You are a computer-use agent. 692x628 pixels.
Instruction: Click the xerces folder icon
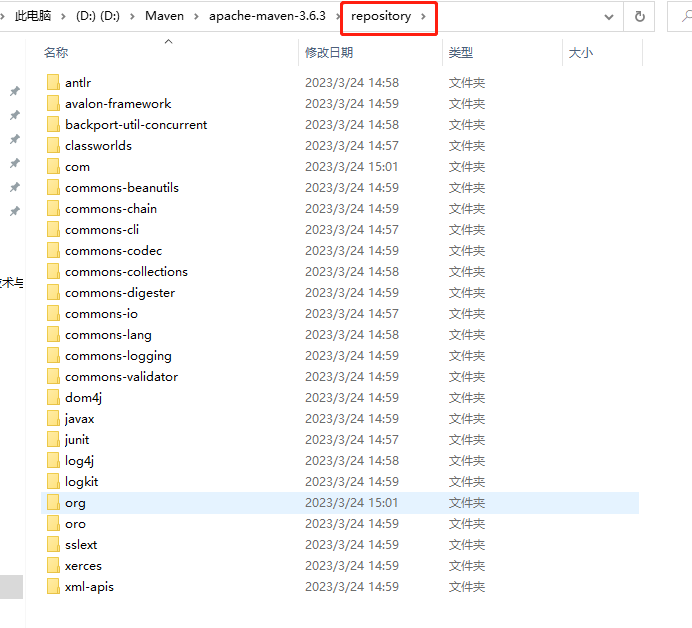coord(53,565)
